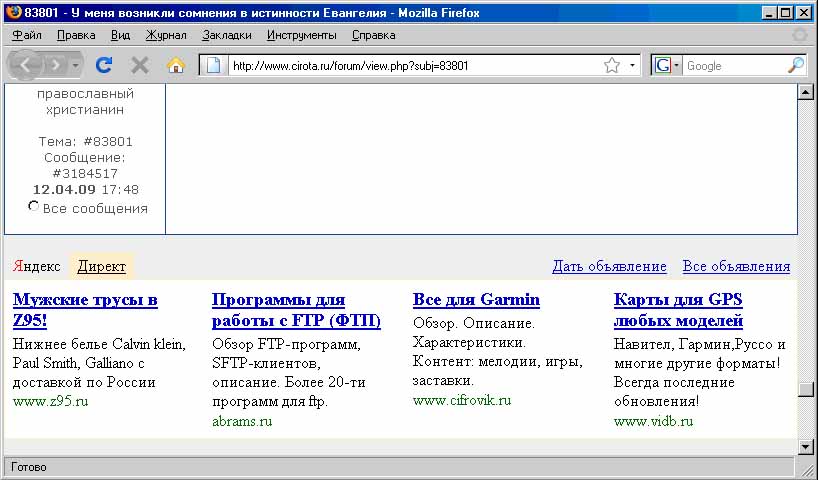Screen dimensions: 818x480
Task: Click the URL field with cirota.ru address
Action: [415, 66]
